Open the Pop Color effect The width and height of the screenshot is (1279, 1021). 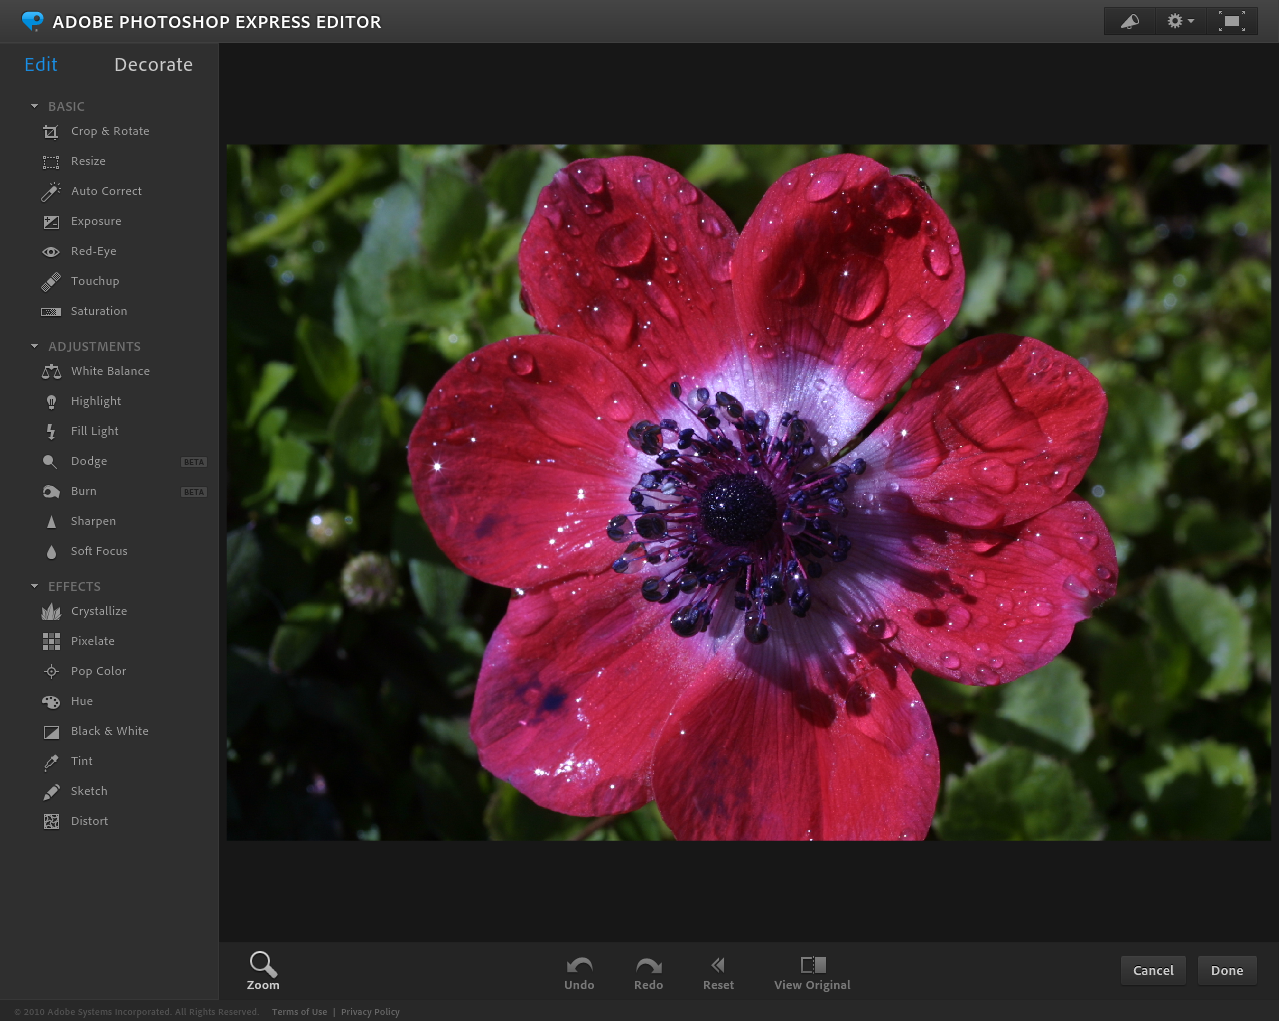[97, 671]
